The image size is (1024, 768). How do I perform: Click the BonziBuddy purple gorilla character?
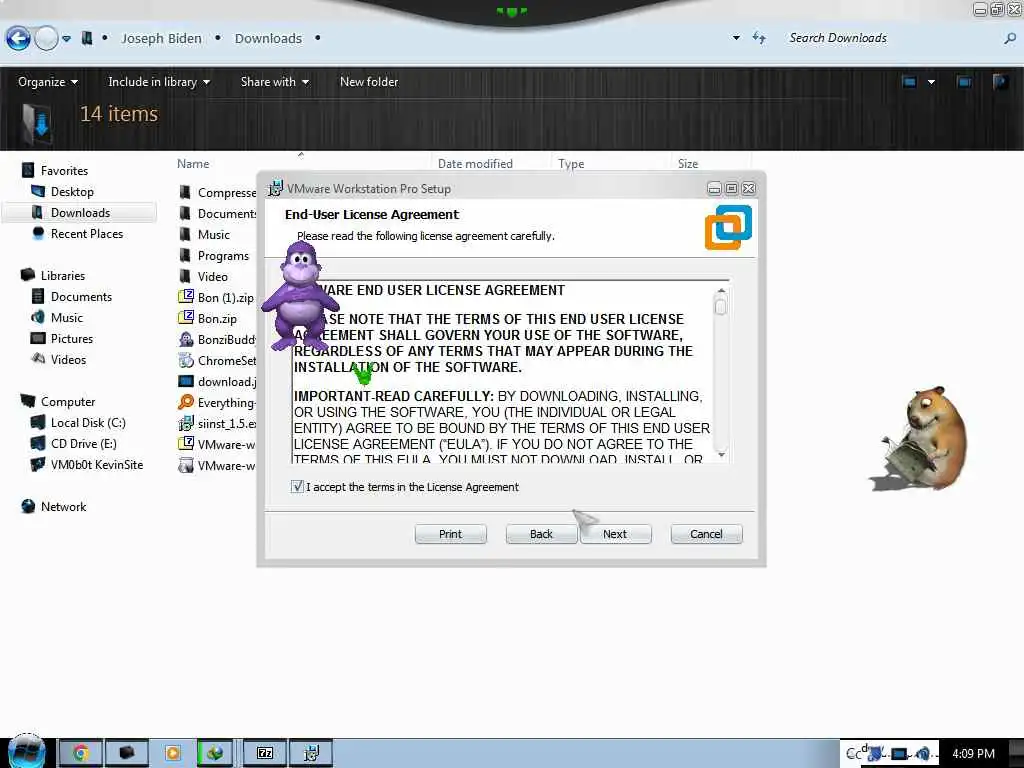tap(300, 295)
